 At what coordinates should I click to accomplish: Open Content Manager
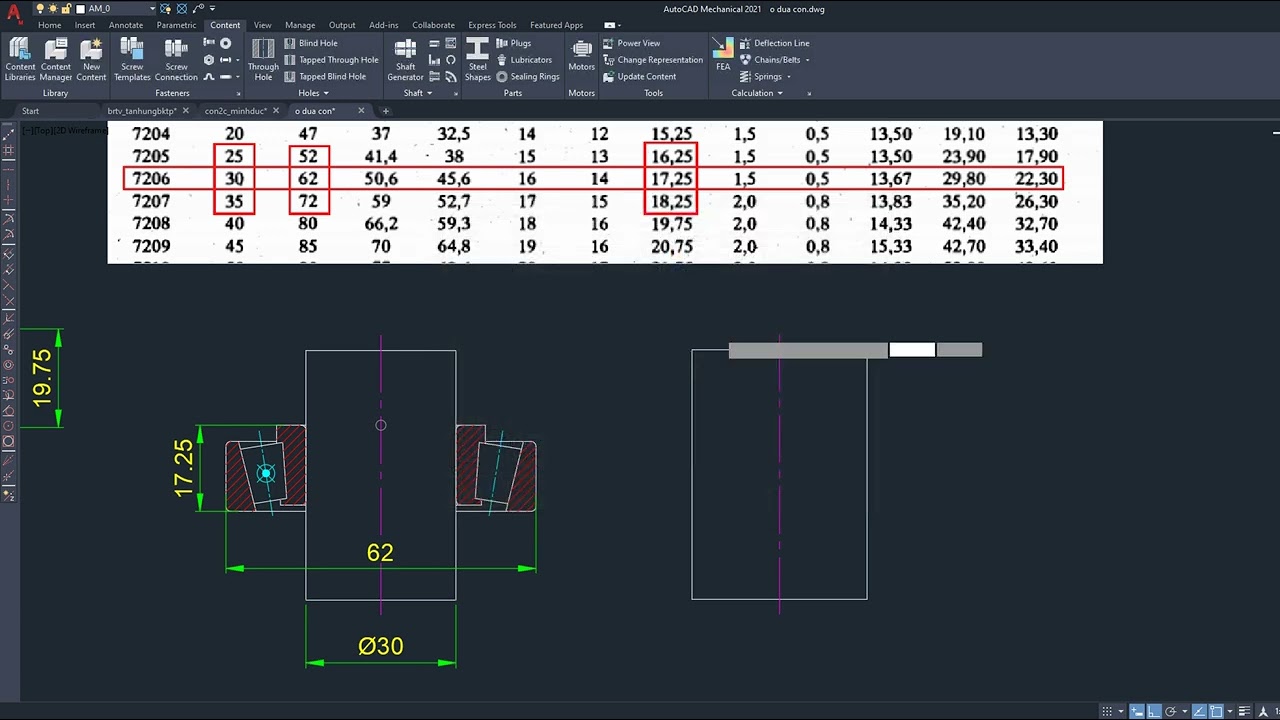[x=56, y=60]
